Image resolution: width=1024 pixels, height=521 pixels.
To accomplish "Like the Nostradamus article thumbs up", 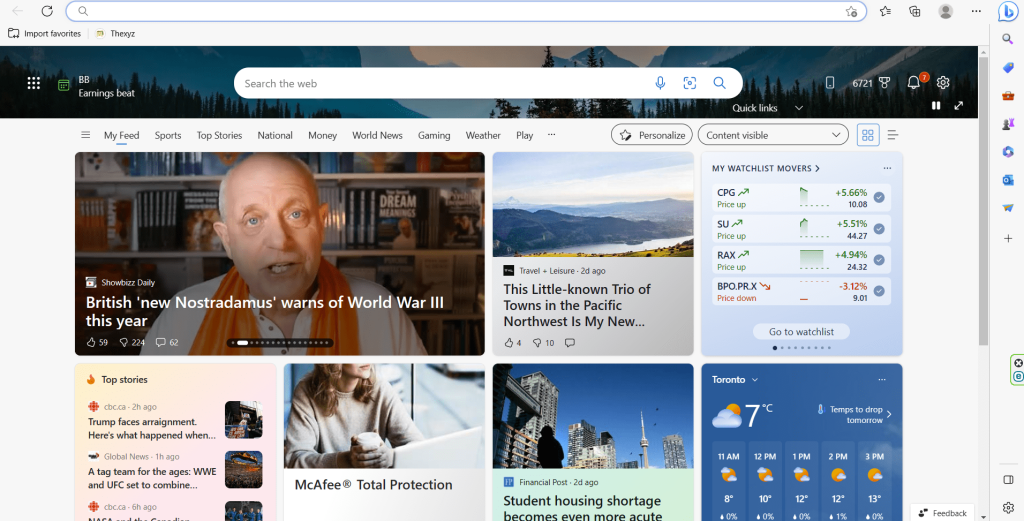I will click(91, 342).
